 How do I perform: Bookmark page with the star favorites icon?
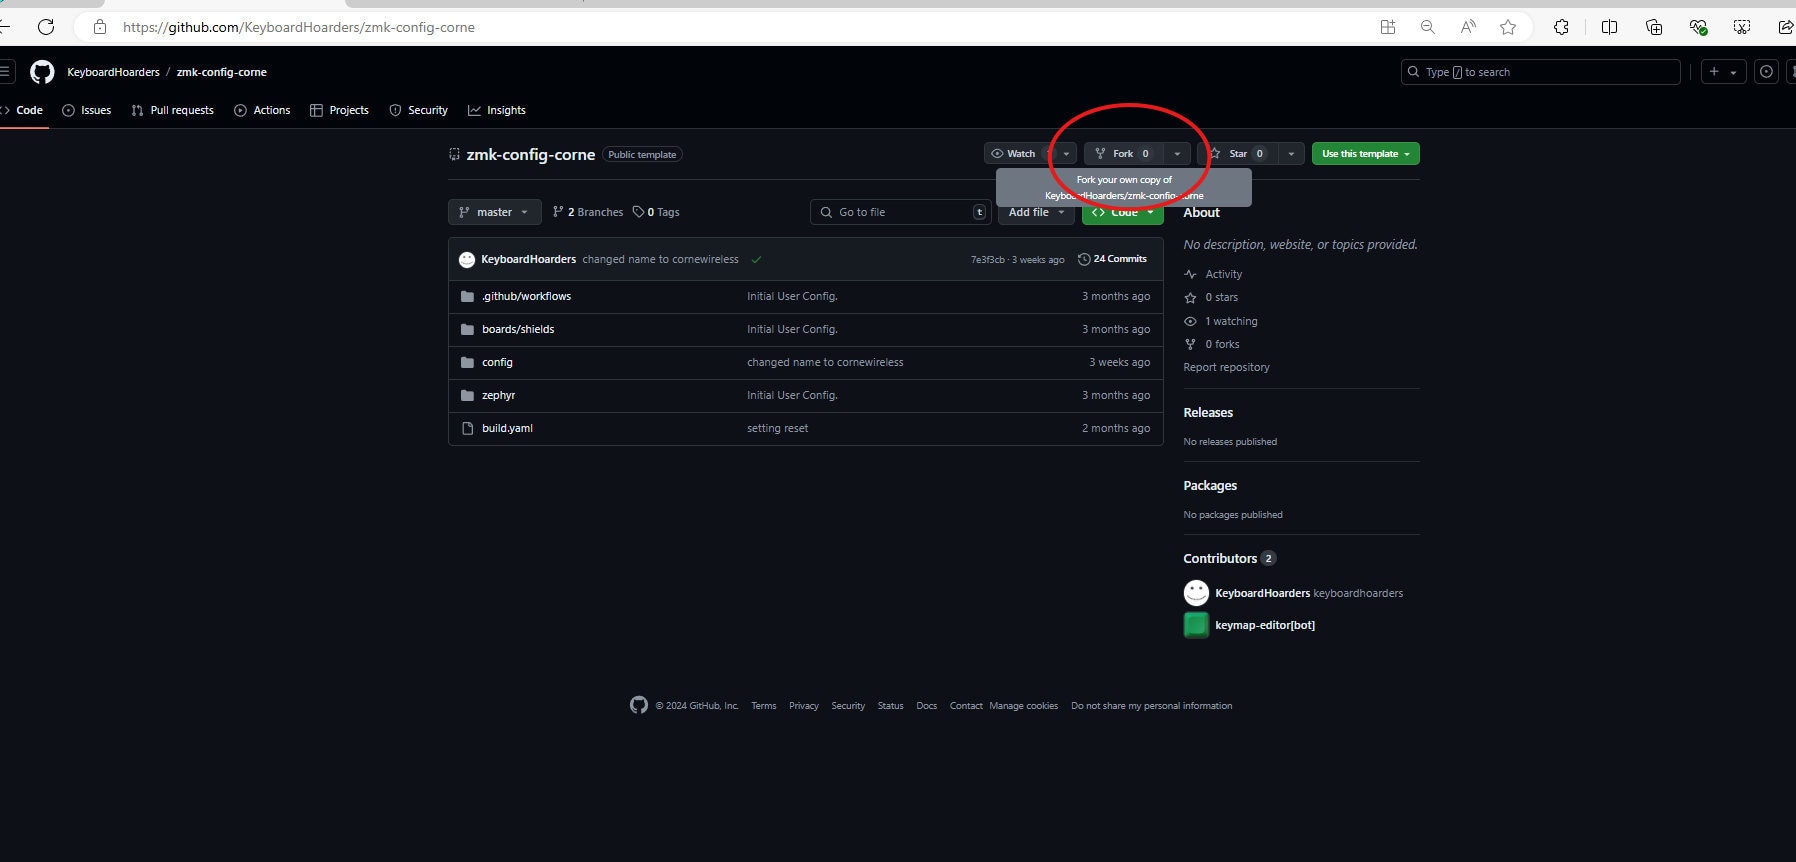point(1508,27)
